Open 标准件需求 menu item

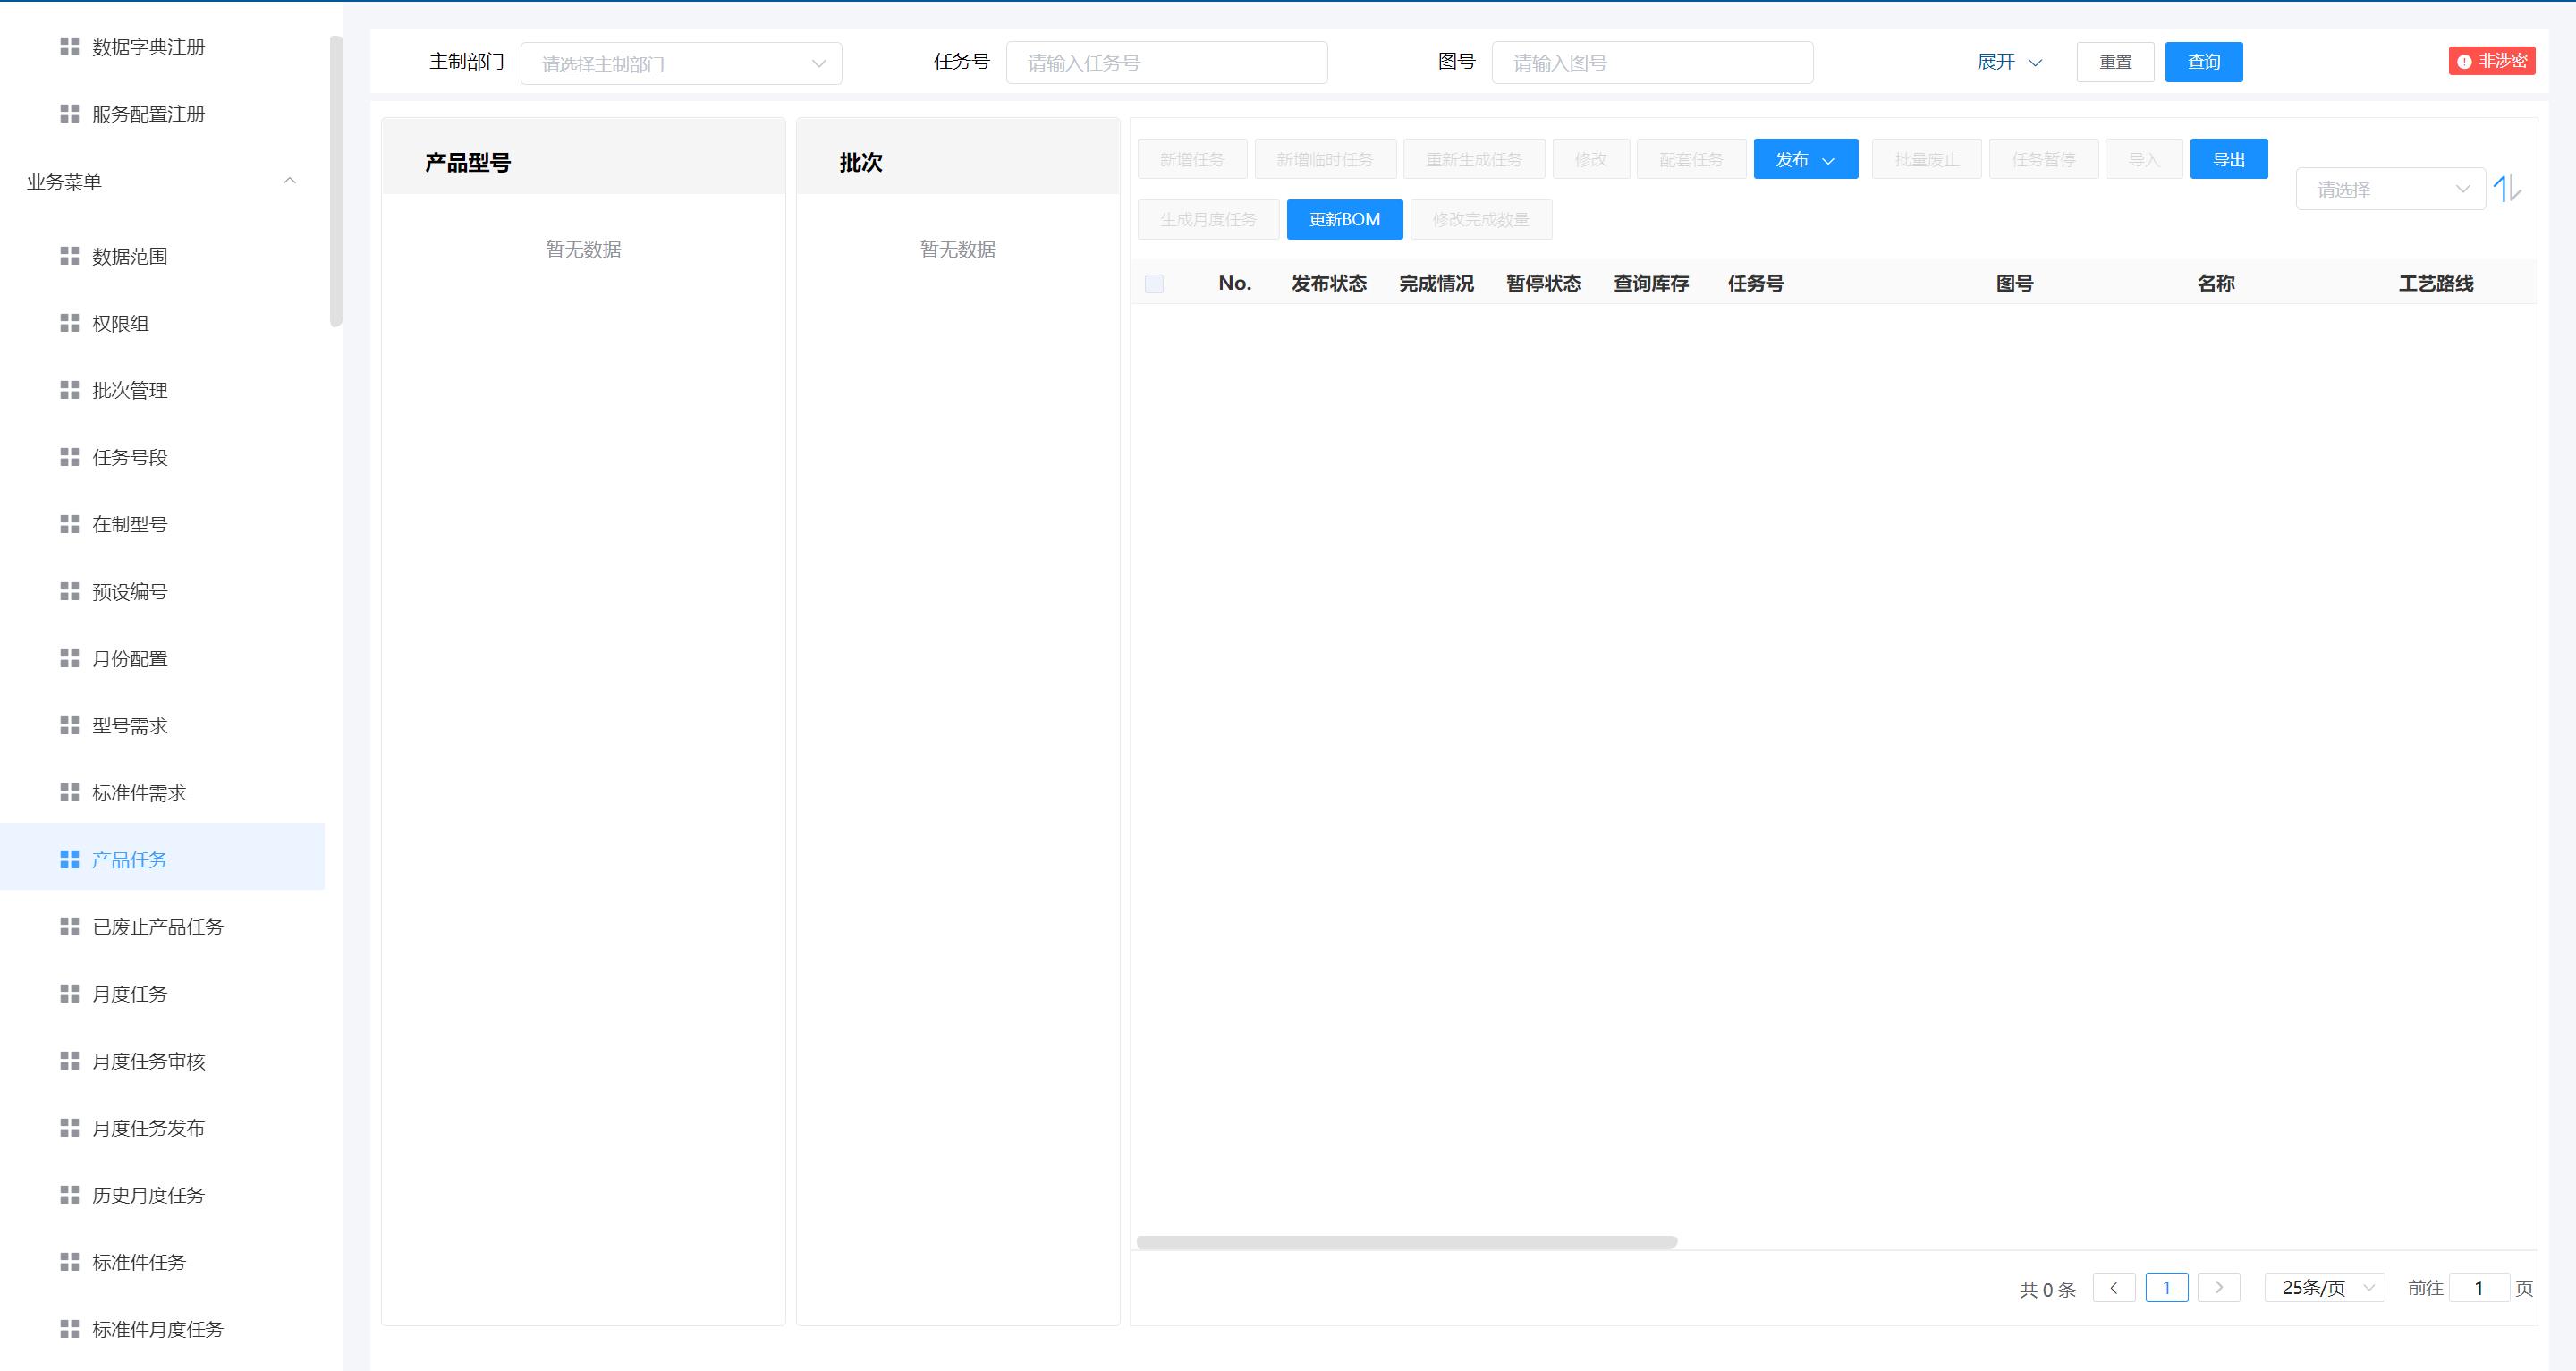(x=162, y=792)
